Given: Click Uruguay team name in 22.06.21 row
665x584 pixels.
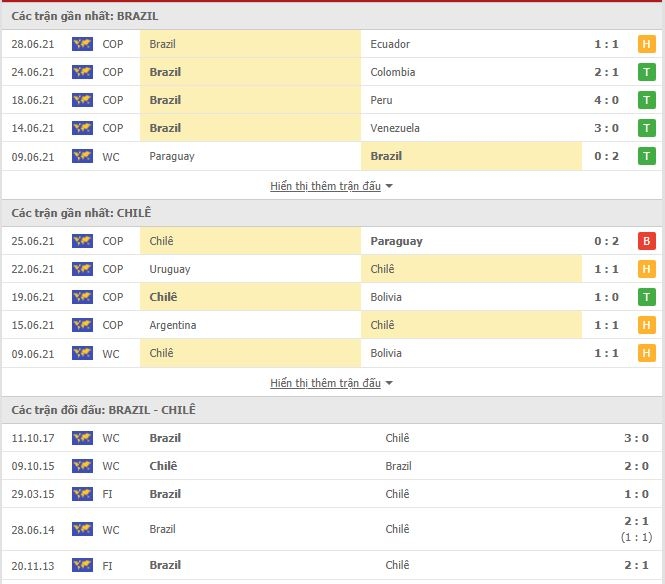Looking at the screenshot, I should pyautogui.click(x=170, y=269).
